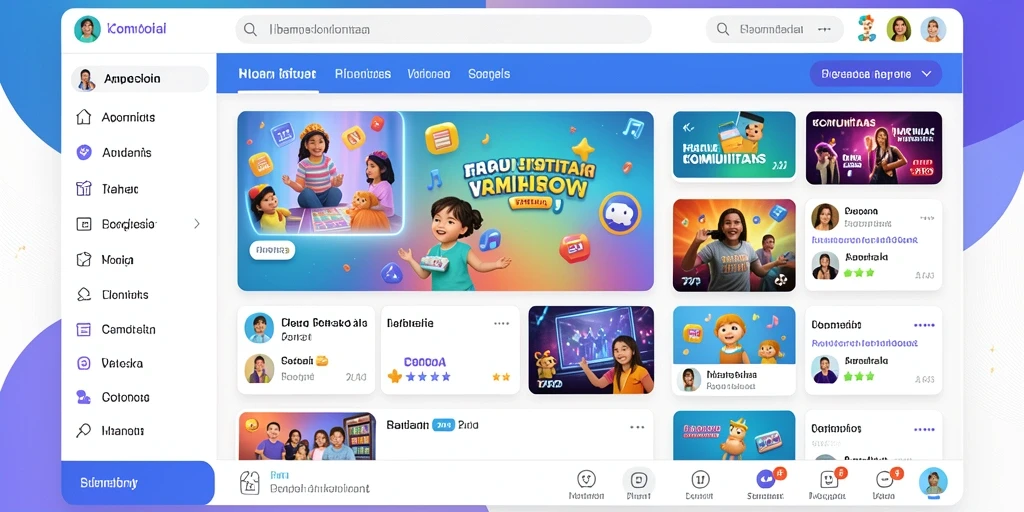Open purple dots menu on Dorimoitos card
Viewport: 1024px width, 512px height.
(924, 430)
